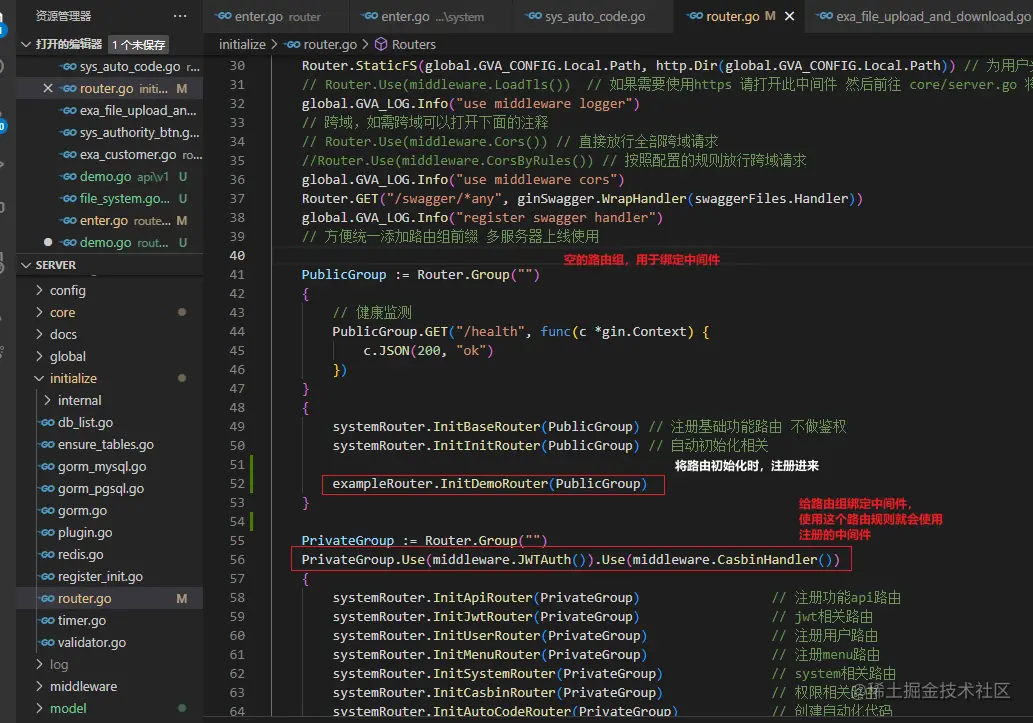This screenshot has width=1033, height=723.
Task: Open sys_auto_code.go in open editors list
Action: click(x=109, y=67)
